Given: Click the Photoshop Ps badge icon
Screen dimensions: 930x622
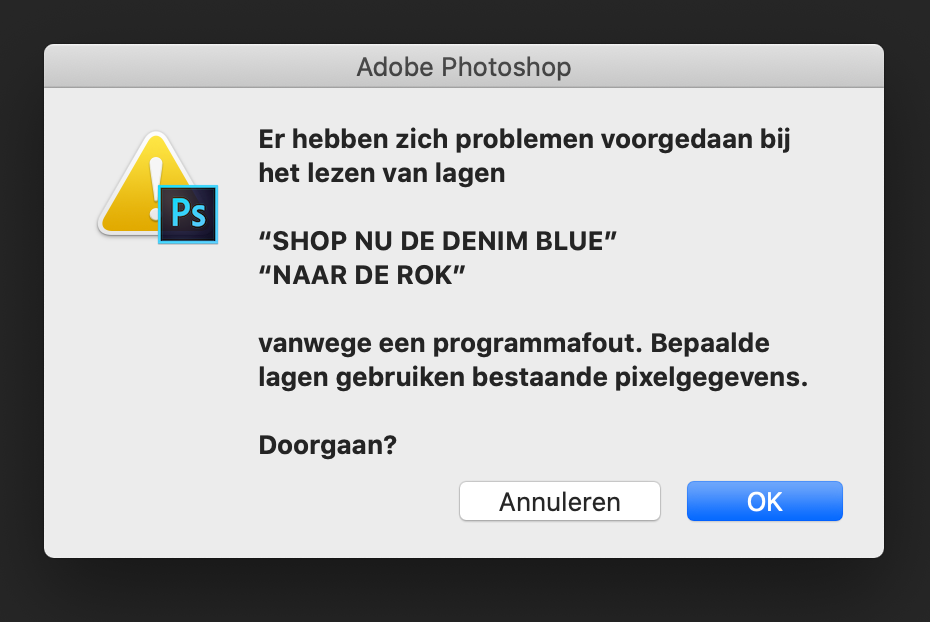Looking at the screenshot, I should point(188,213).
